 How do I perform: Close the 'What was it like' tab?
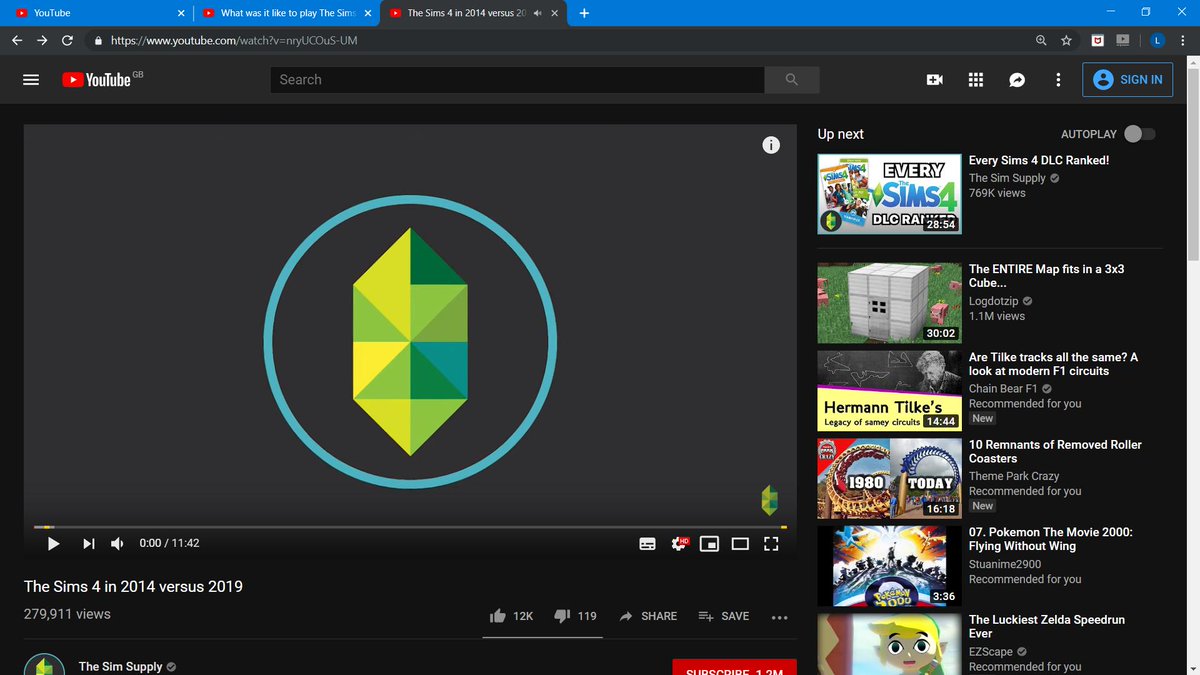tap(368, 13)
